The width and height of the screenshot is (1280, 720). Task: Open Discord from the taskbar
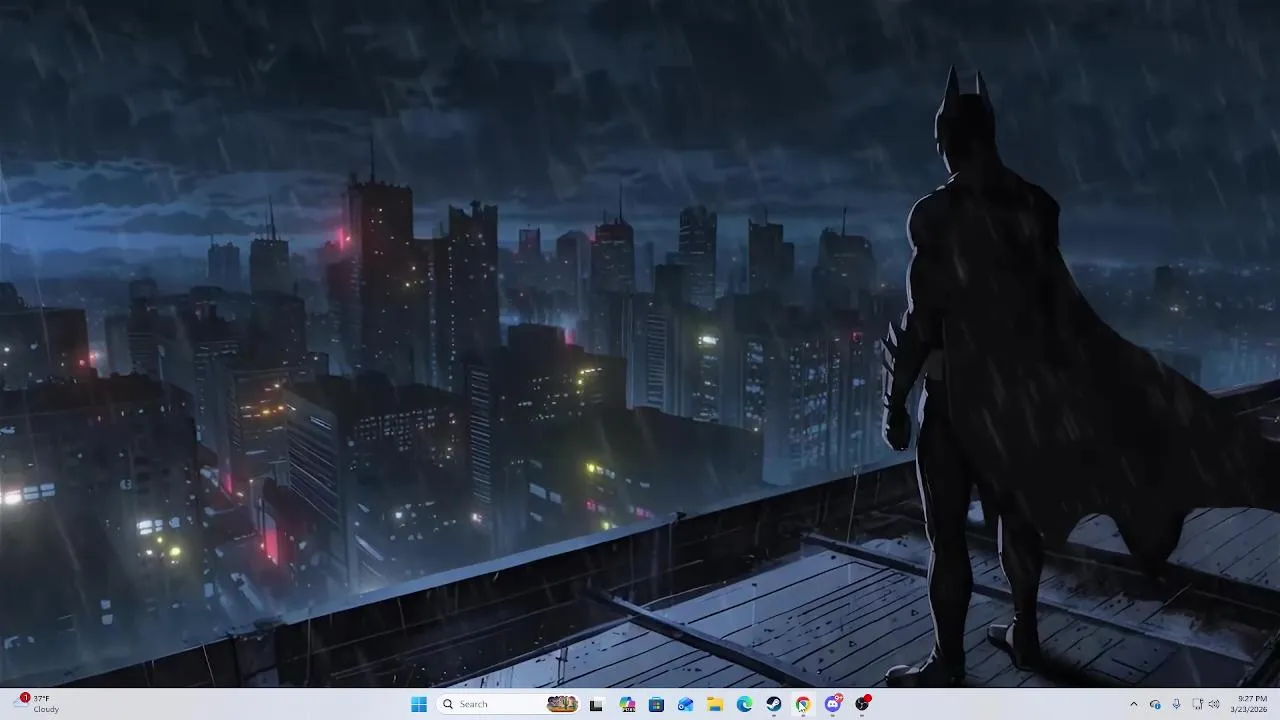click(833, 704)
